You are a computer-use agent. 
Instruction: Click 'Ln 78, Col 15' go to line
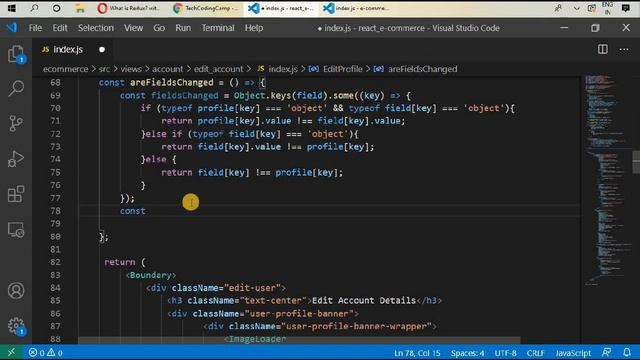pyautogui.click(x=417, y=353)
